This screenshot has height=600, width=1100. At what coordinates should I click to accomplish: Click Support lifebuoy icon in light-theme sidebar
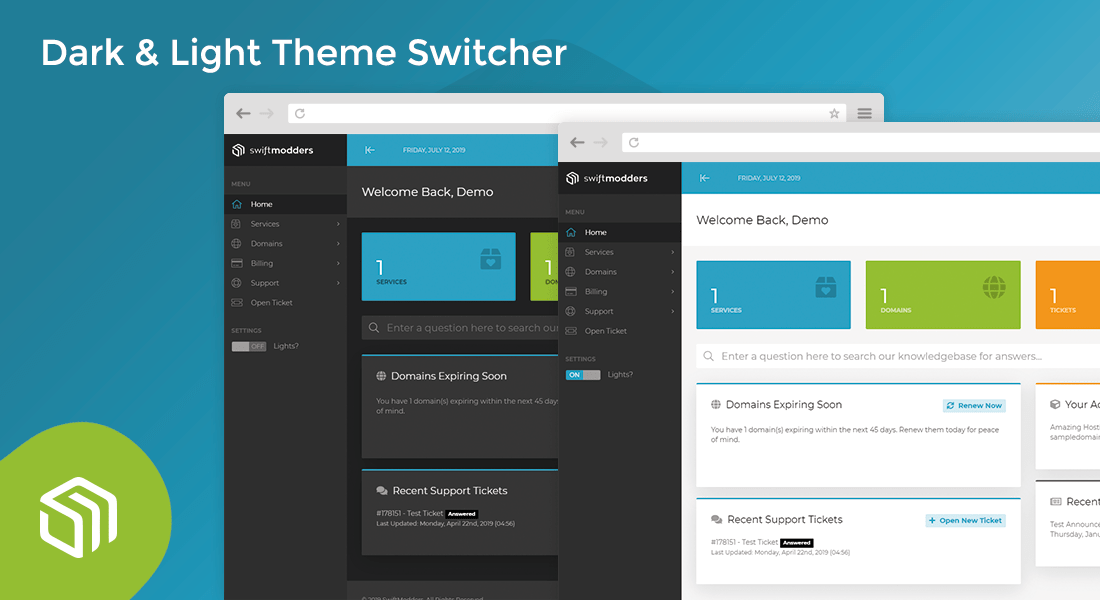point(570,311)
